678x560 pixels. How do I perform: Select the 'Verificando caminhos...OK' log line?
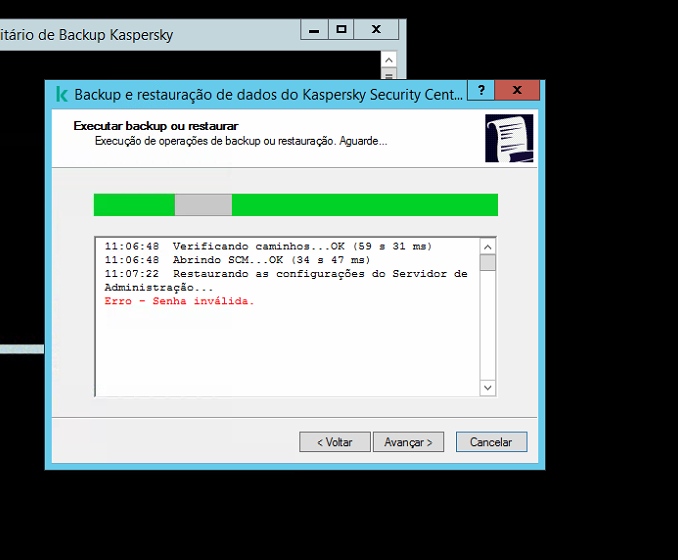[268, 246]
